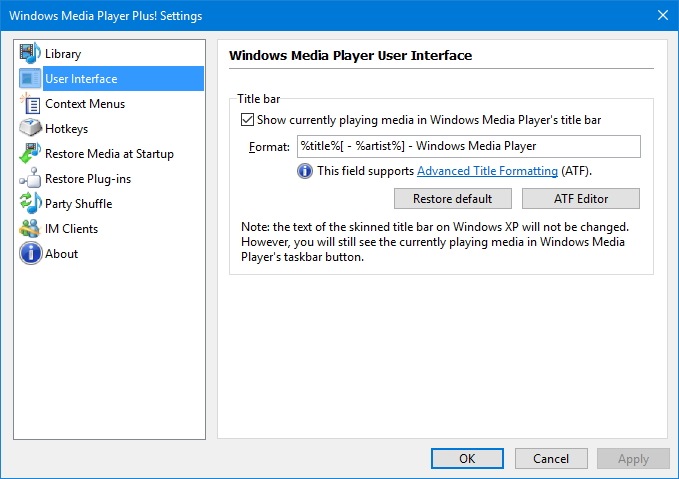679x479 pixels.
Task: Click the Hotkeys keyboard key icon
Action: point(30,128)
